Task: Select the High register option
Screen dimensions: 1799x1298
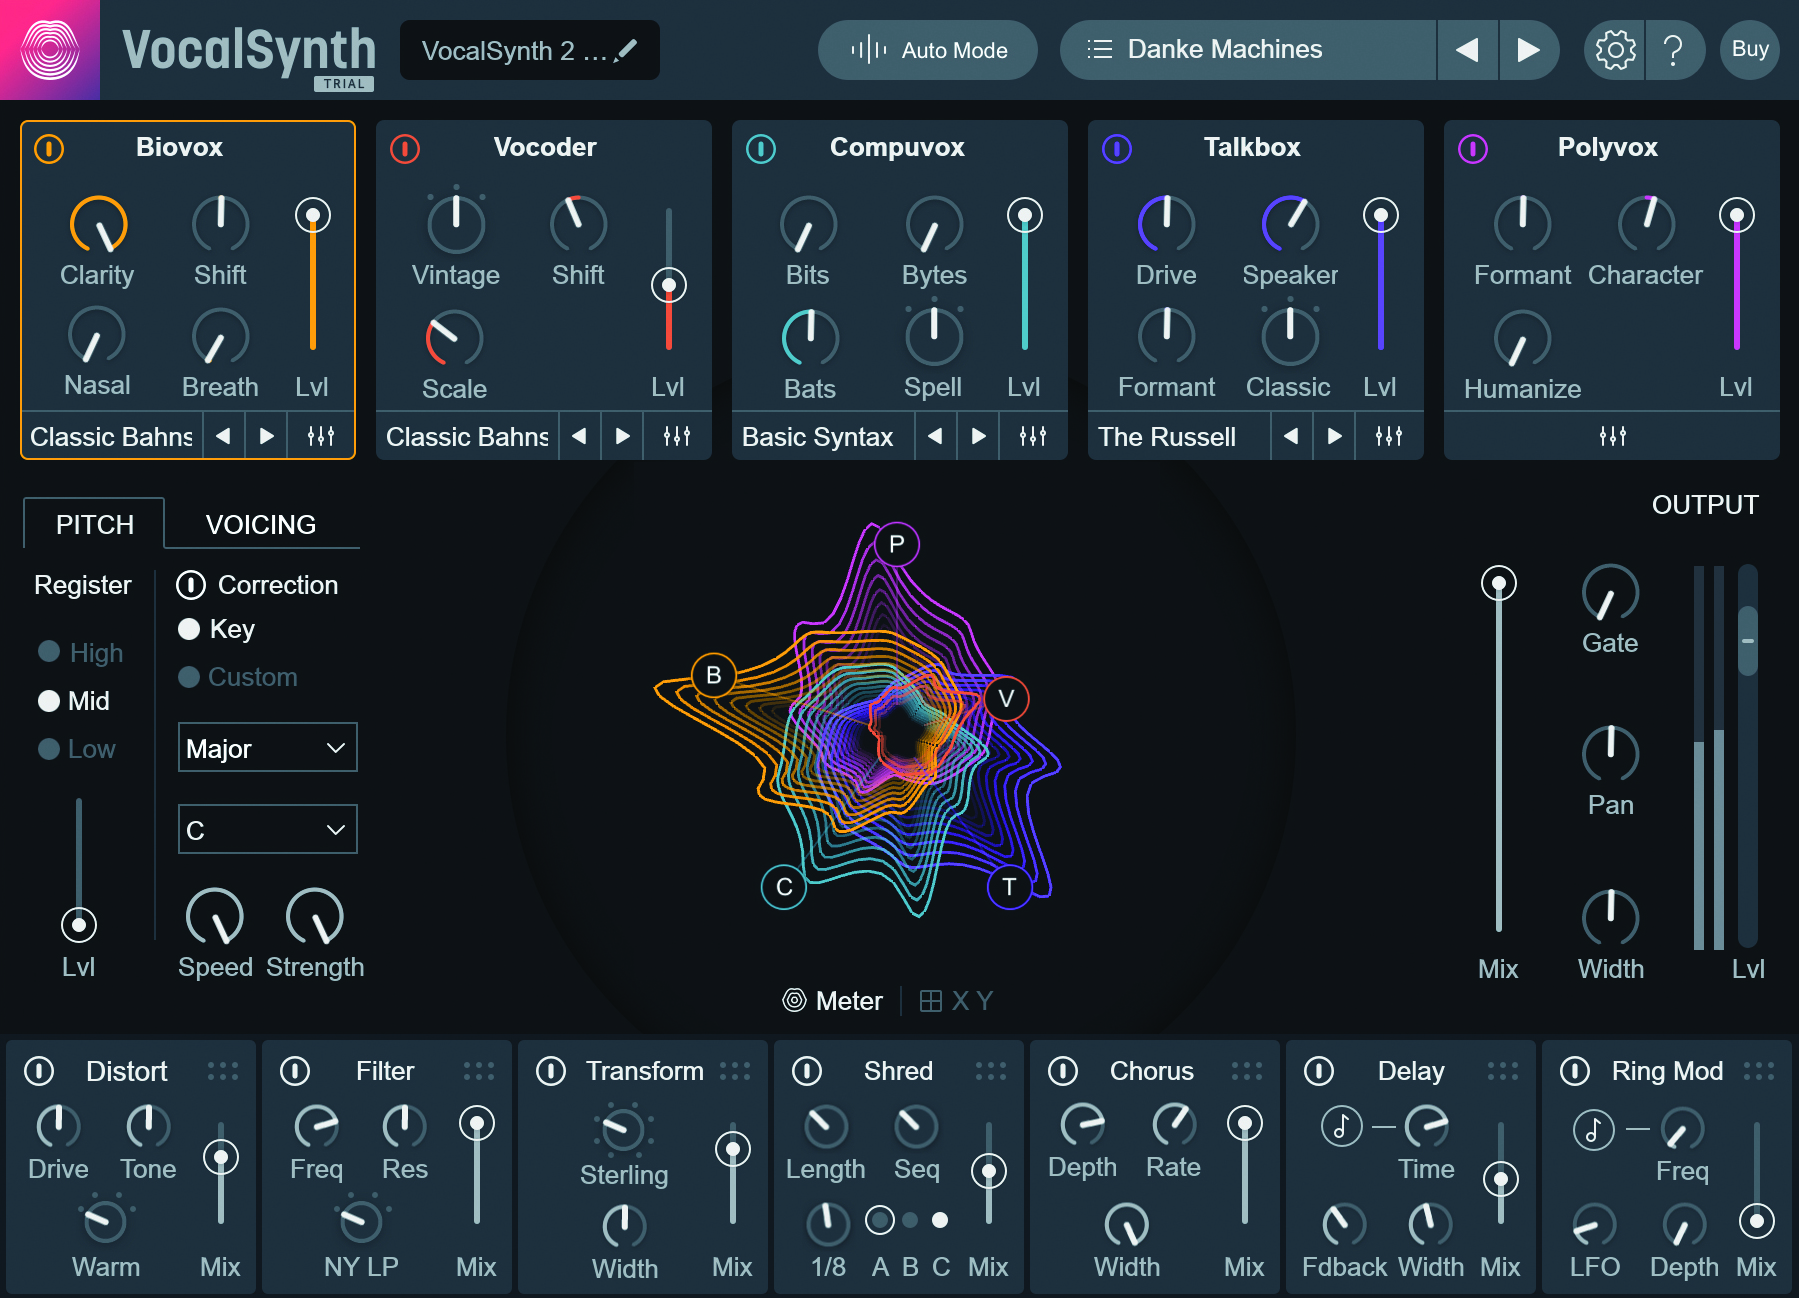Action: click(80, 652)
